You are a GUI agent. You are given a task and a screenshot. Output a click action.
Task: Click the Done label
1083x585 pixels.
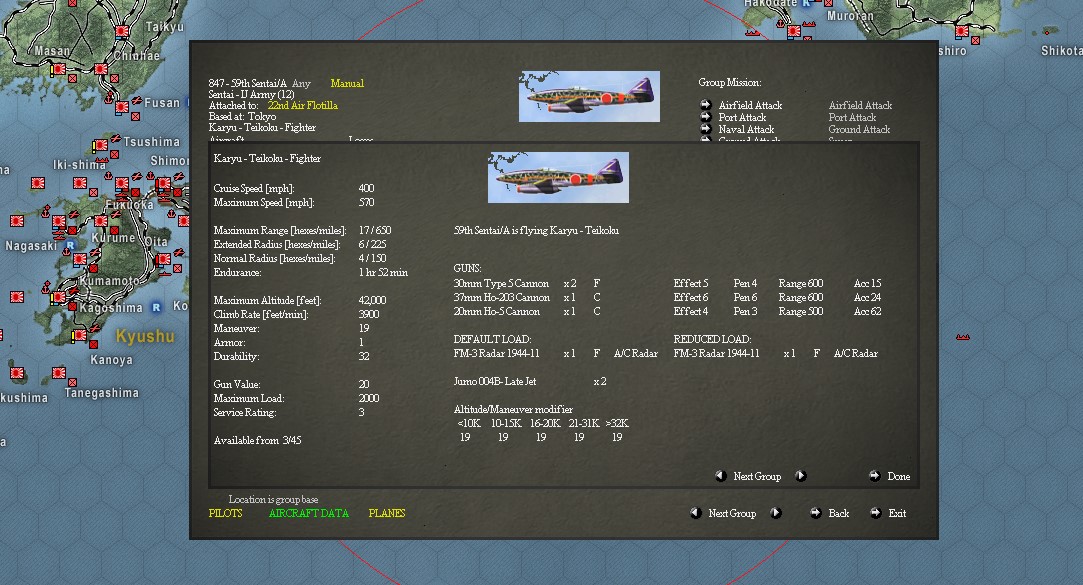[x=899, y=477]
